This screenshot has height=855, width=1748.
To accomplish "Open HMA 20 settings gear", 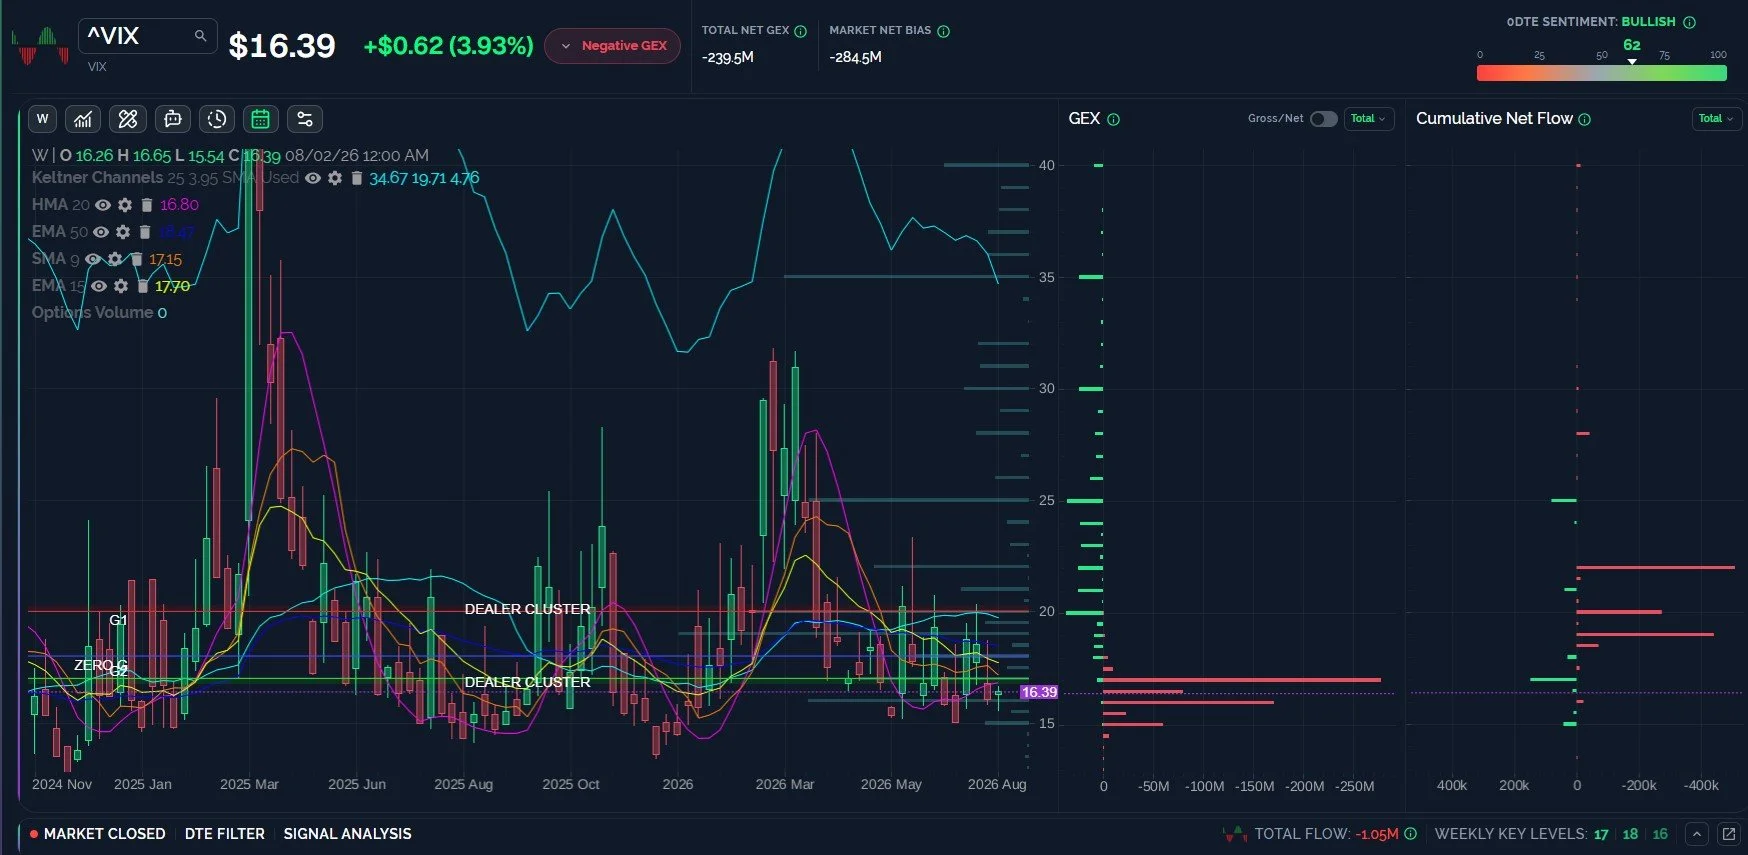I will pos(124,205).
